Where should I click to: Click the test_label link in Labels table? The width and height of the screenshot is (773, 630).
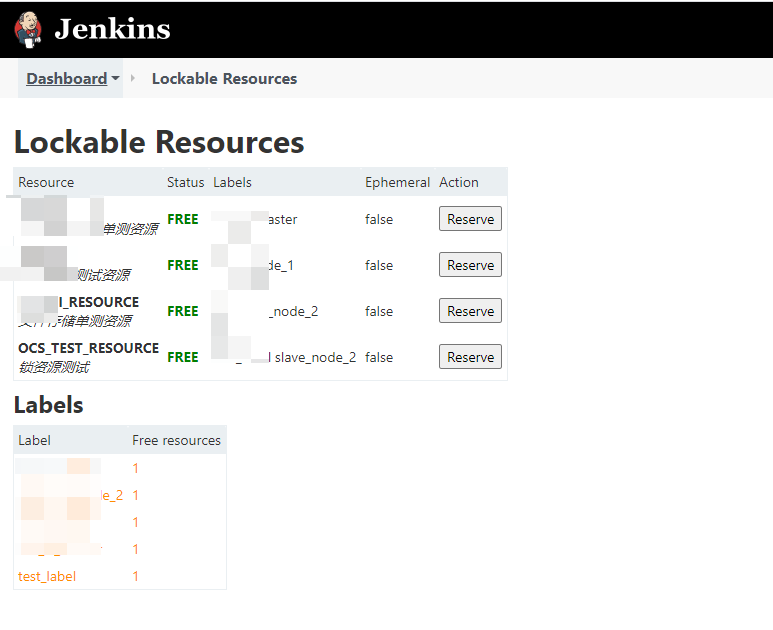(x=47, y=576)
